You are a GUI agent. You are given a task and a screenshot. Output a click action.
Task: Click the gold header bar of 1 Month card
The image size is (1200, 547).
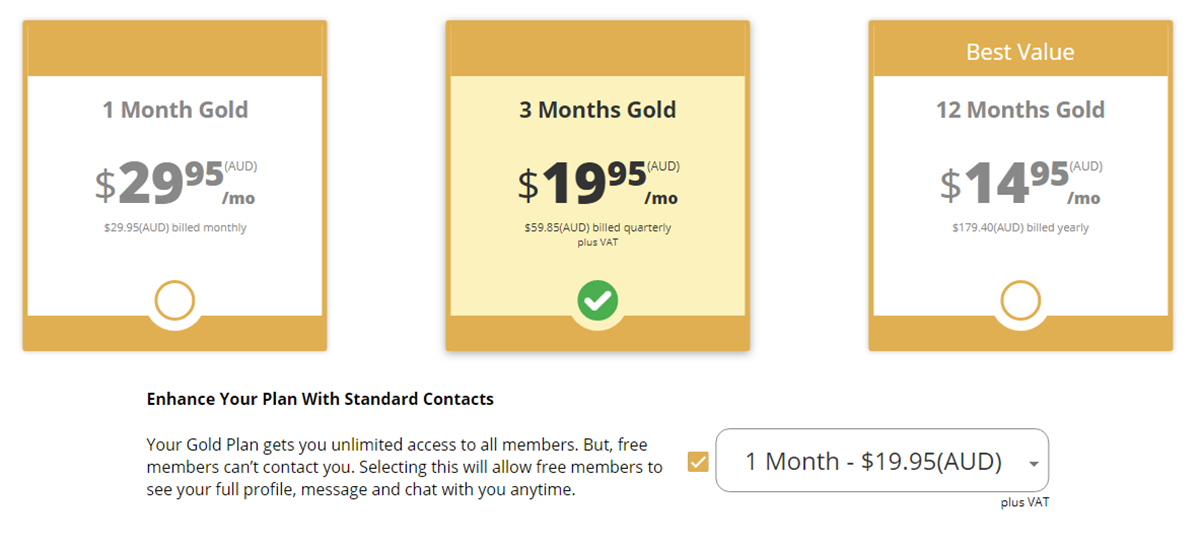[x=175, y=50]
